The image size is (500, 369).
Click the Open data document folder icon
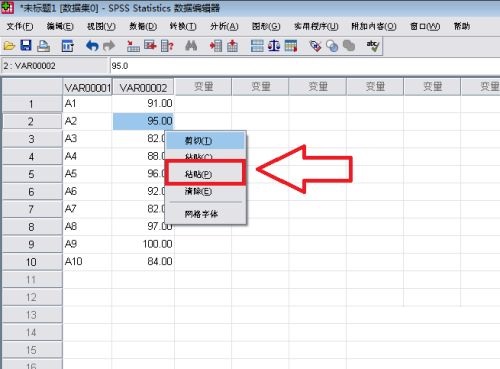click(x=9, y=46)
